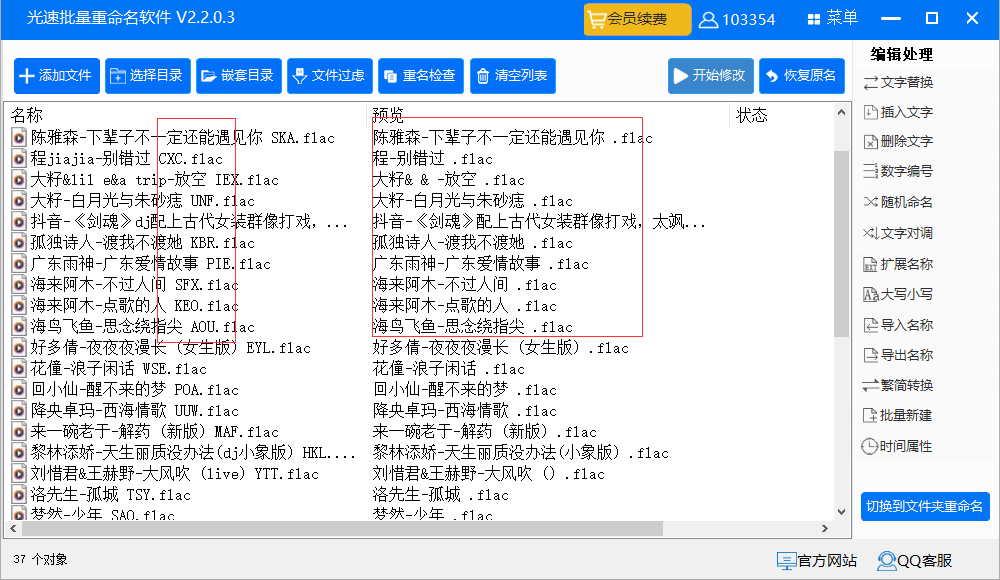
Task: Select the 随机命名 random naming tool
Action: tap(899, 202)
